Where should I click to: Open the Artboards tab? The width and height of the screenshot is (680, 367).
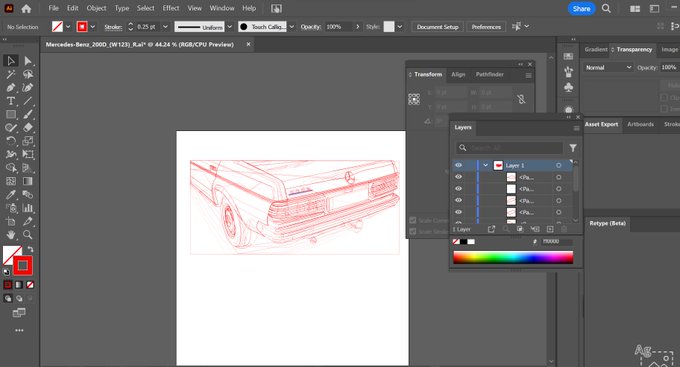[x=641, y=125]
